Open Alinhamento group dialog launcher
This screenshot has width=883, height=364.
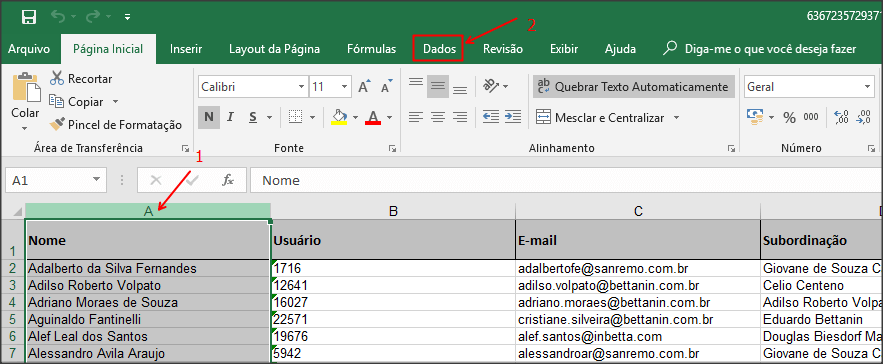731,149
